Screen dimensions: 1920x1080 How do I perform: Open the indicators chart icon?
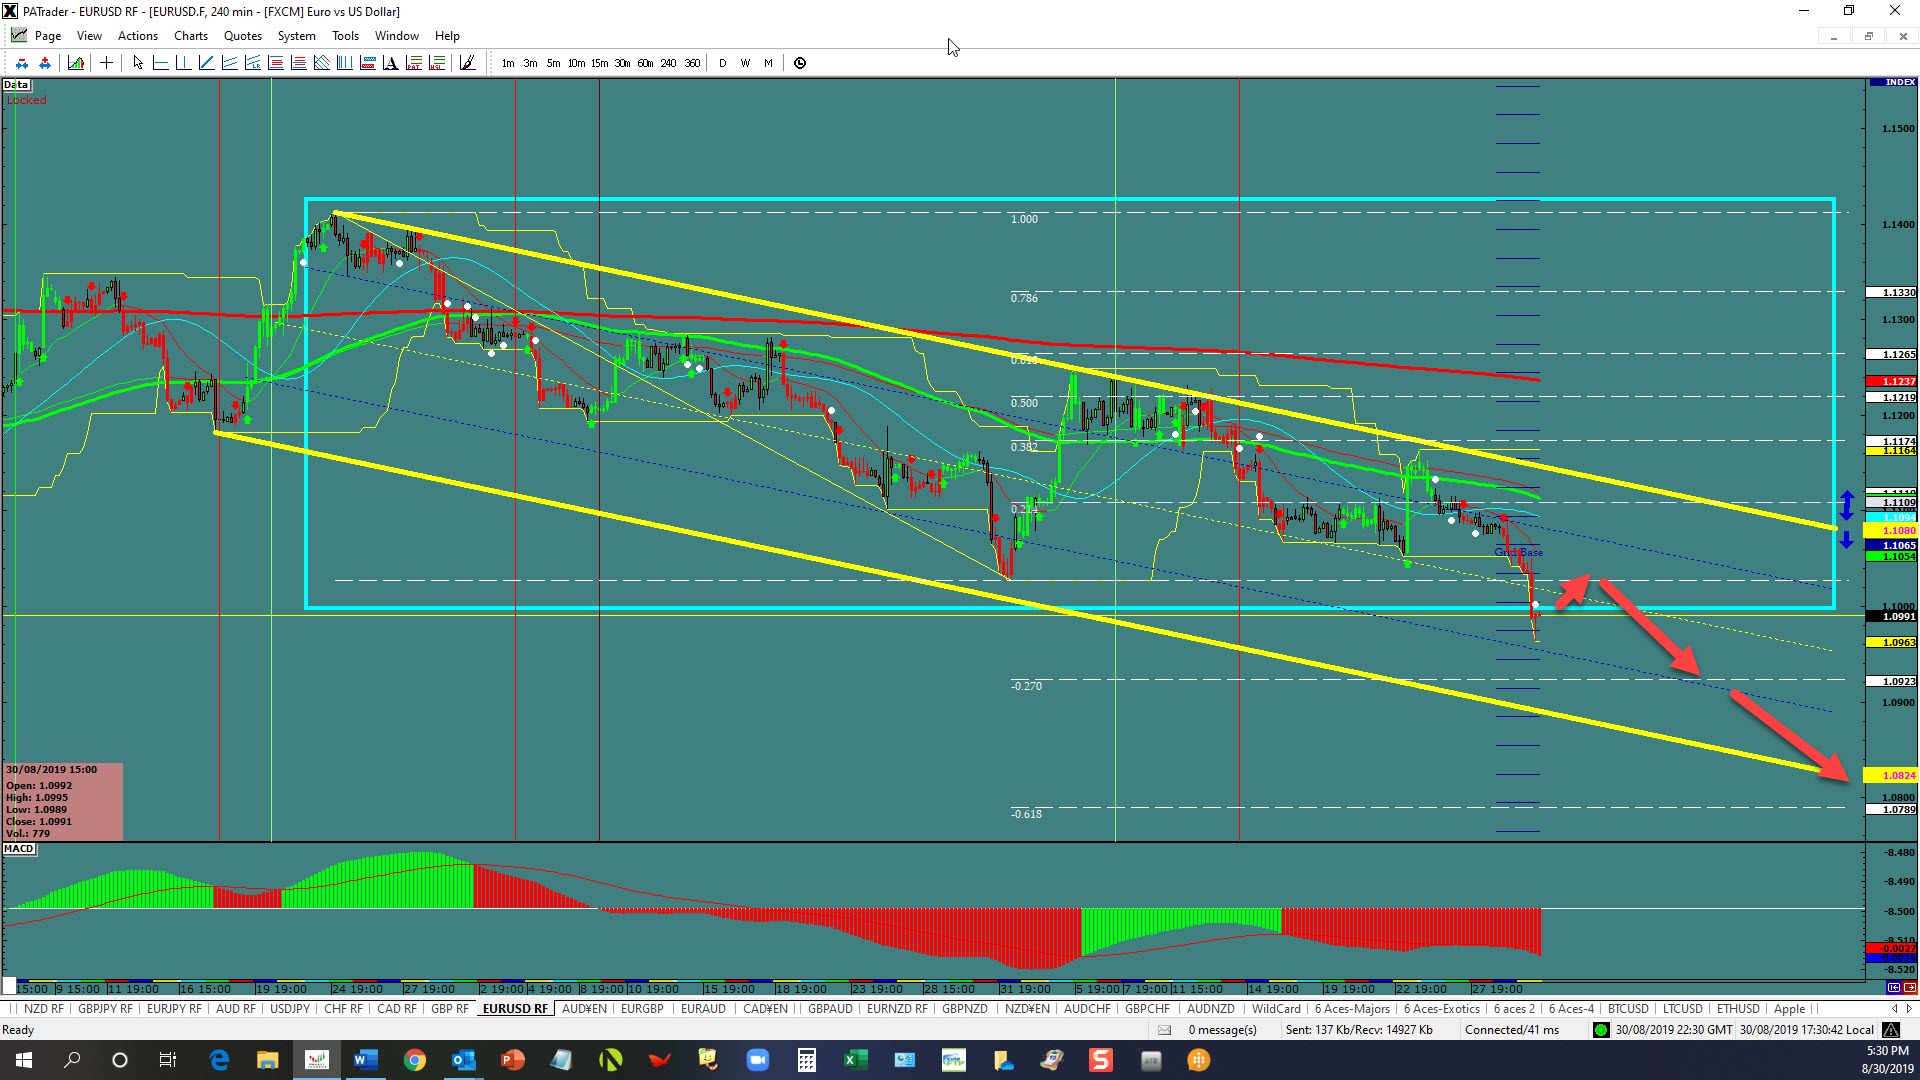pyautogui.click(x=76, y=63)
